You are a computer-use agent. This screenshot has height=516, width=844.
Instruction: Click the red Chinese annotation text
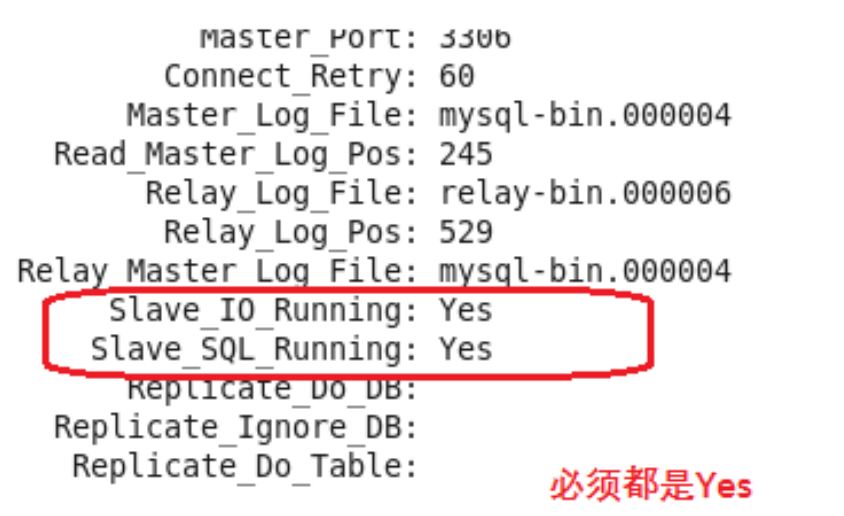coord(650,485)
